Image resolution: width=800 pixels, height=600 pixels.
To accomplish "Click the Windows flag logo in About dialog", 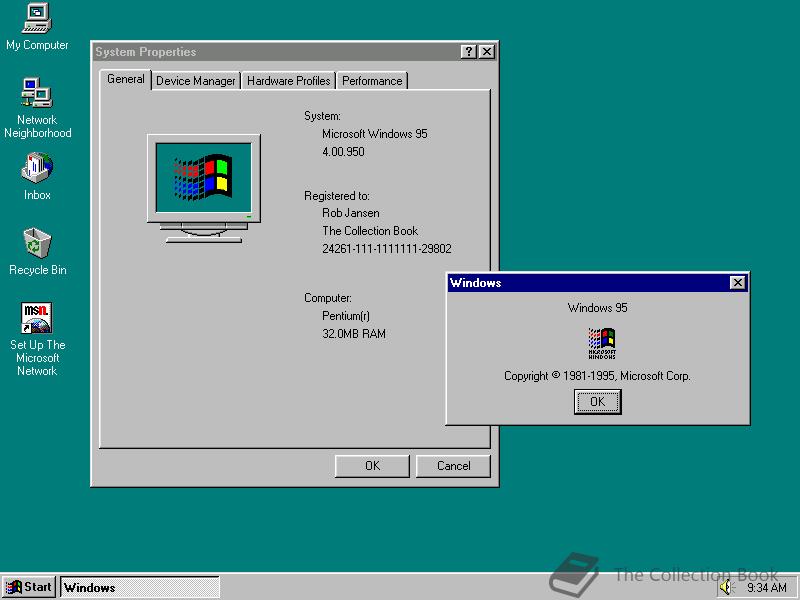I will coord(602,343).
